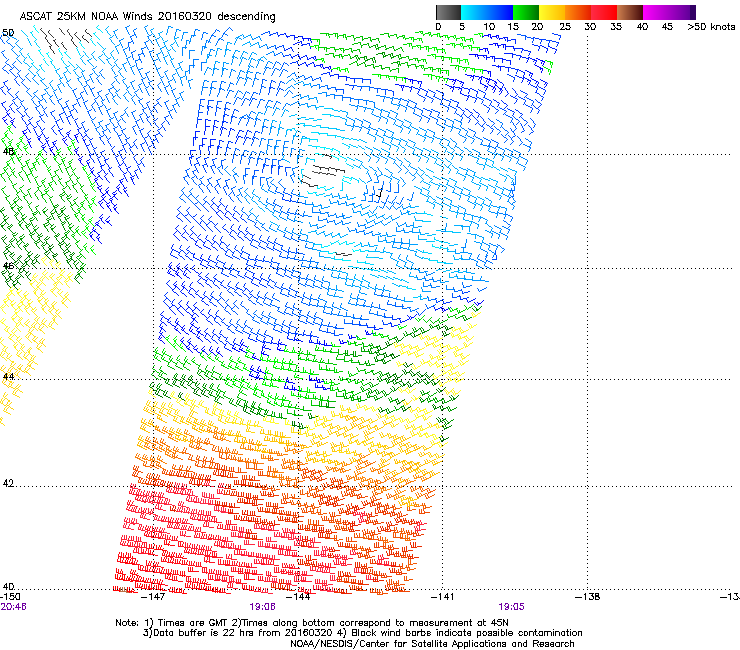Click the longitude label '-141'
This screenshot has width=740, height=650.
(443, 597)
